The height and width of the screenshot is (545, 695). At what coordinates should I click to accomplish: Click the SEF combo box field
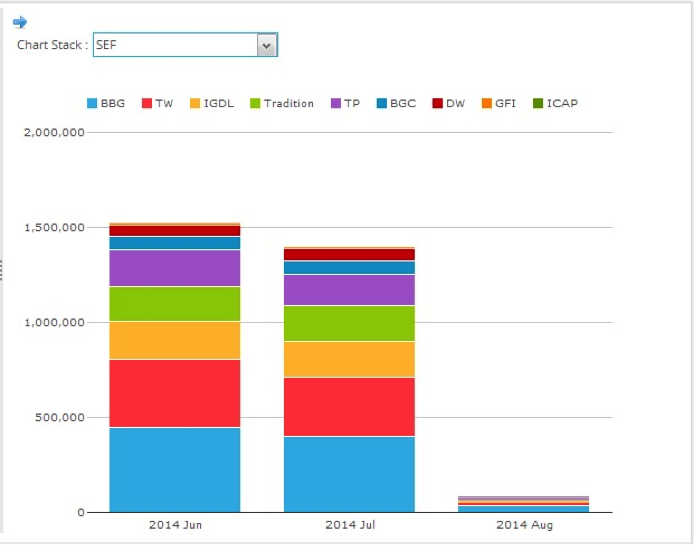click(x=185, y=45)
